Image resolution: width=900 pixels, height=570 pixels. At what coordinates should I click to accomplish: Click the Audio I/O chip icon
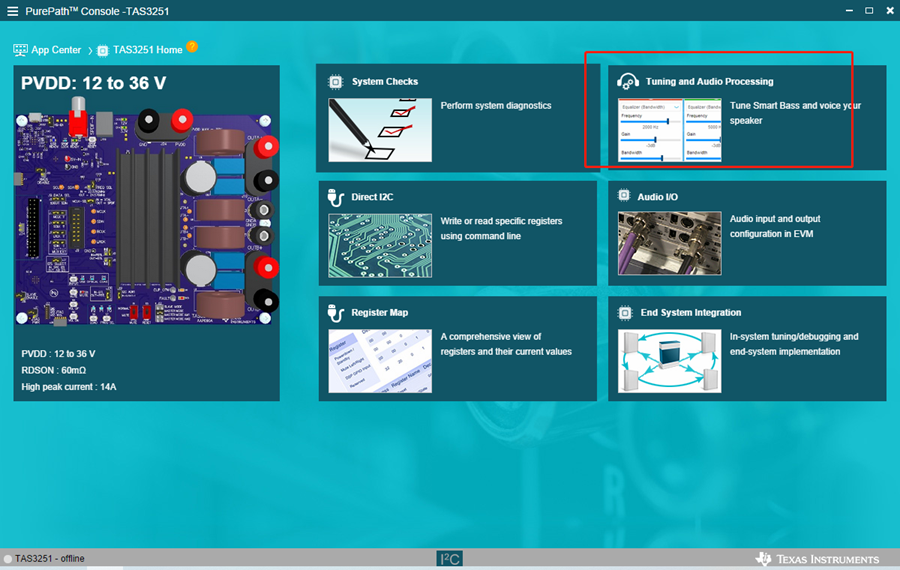[x=624, y=196]
